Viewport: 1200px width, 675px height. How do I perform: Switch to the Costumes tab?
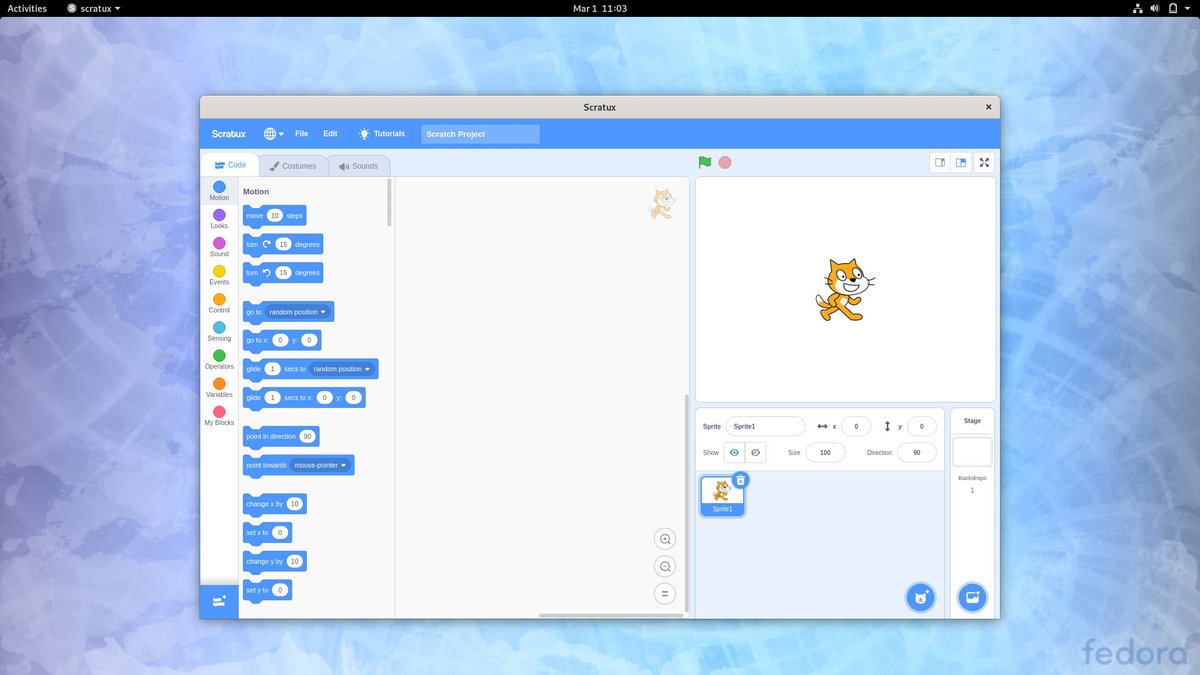point(293,166)
